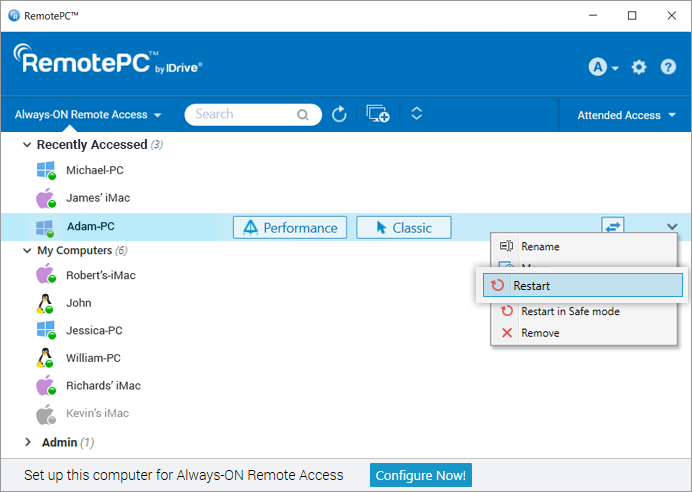Click the RemotePC by IDrive logo
The width and height of the screenshot is (692, 492).
108,59
